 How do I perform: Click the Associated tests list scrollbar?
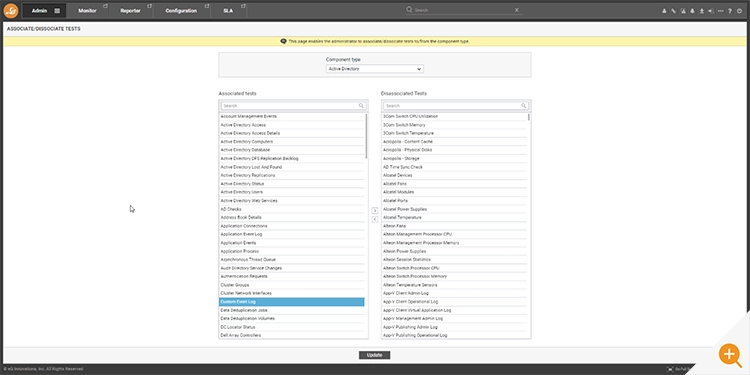pos(366,136)
